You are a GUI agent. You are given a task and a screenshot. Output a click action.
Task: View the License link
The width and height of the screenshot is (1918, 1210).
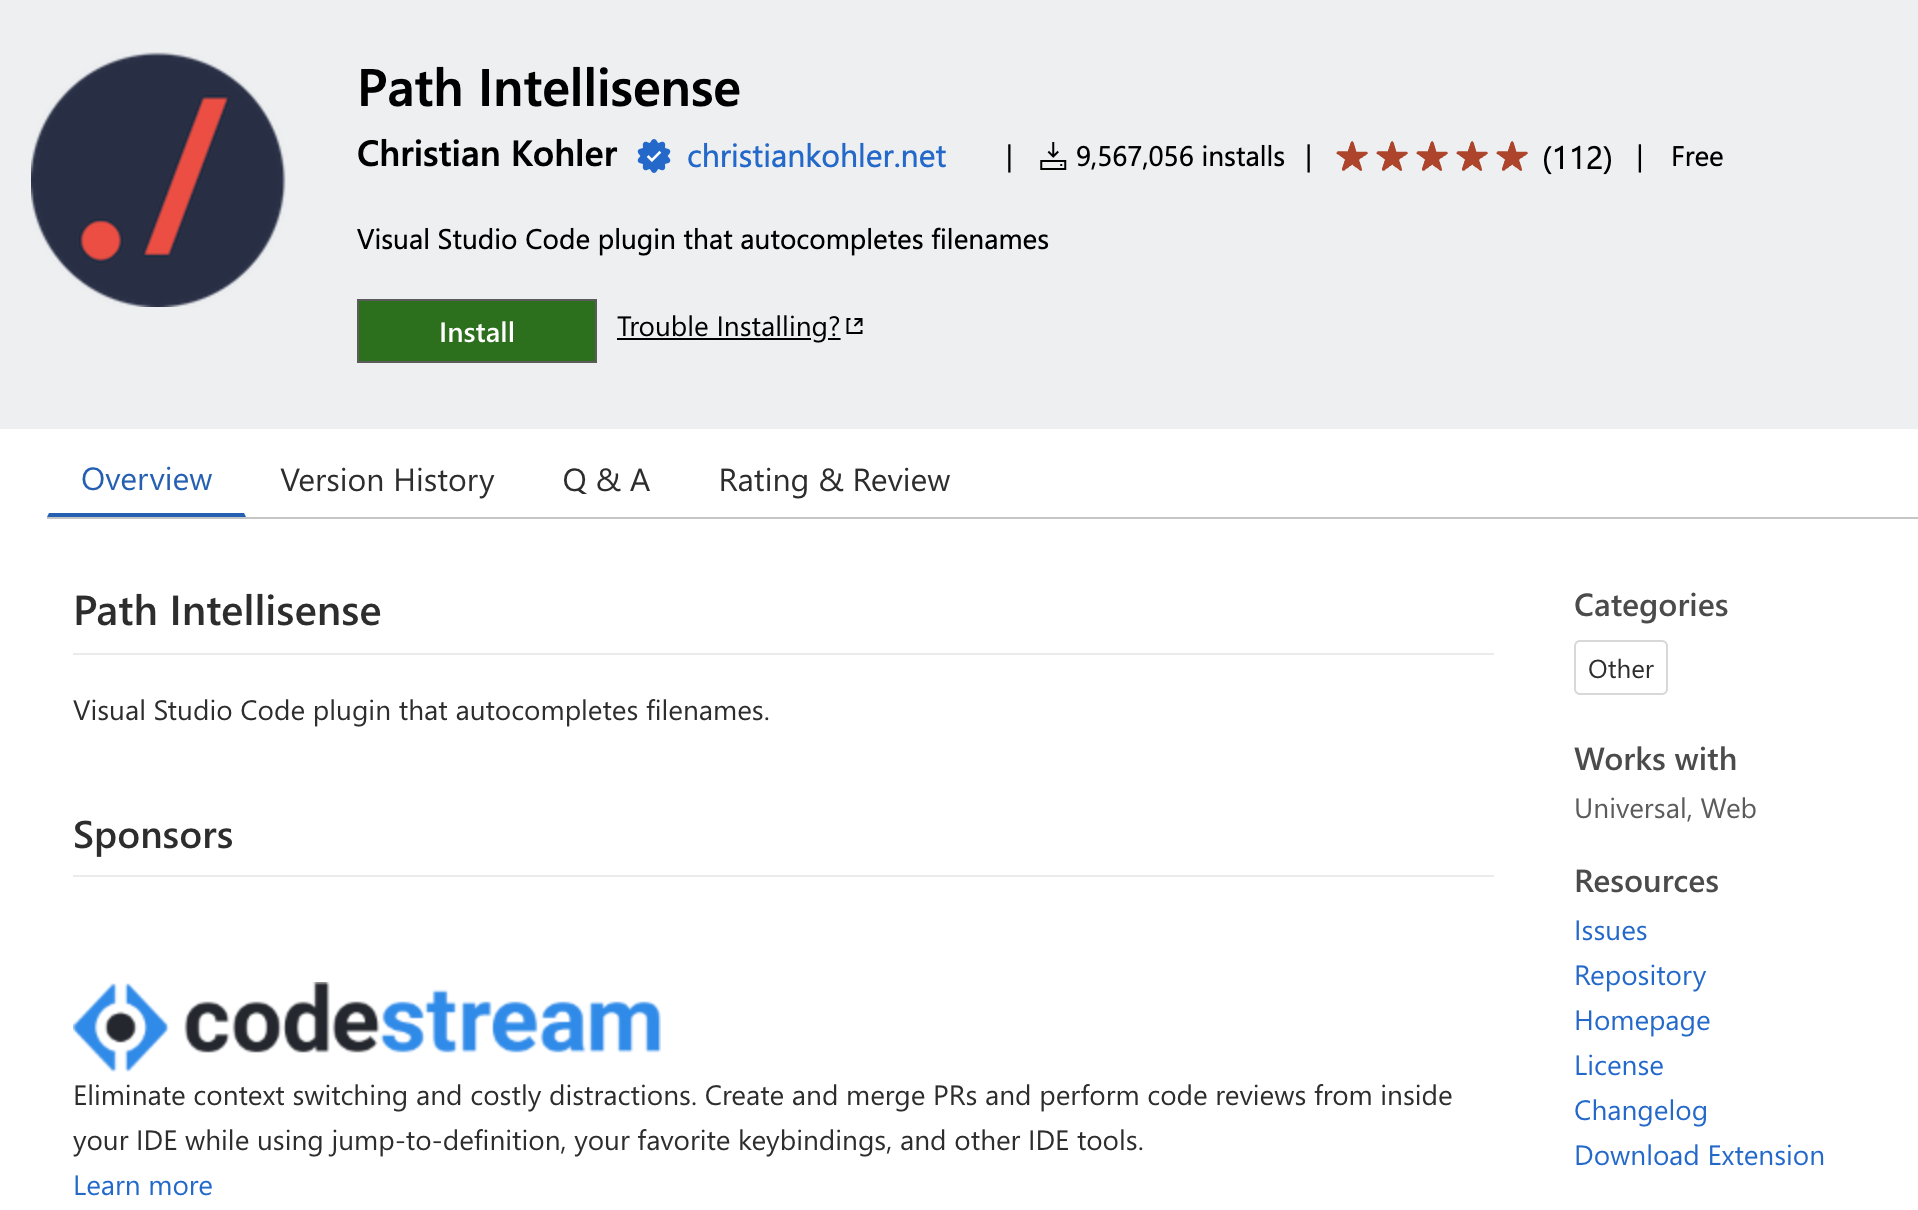pos(1618,1065)
